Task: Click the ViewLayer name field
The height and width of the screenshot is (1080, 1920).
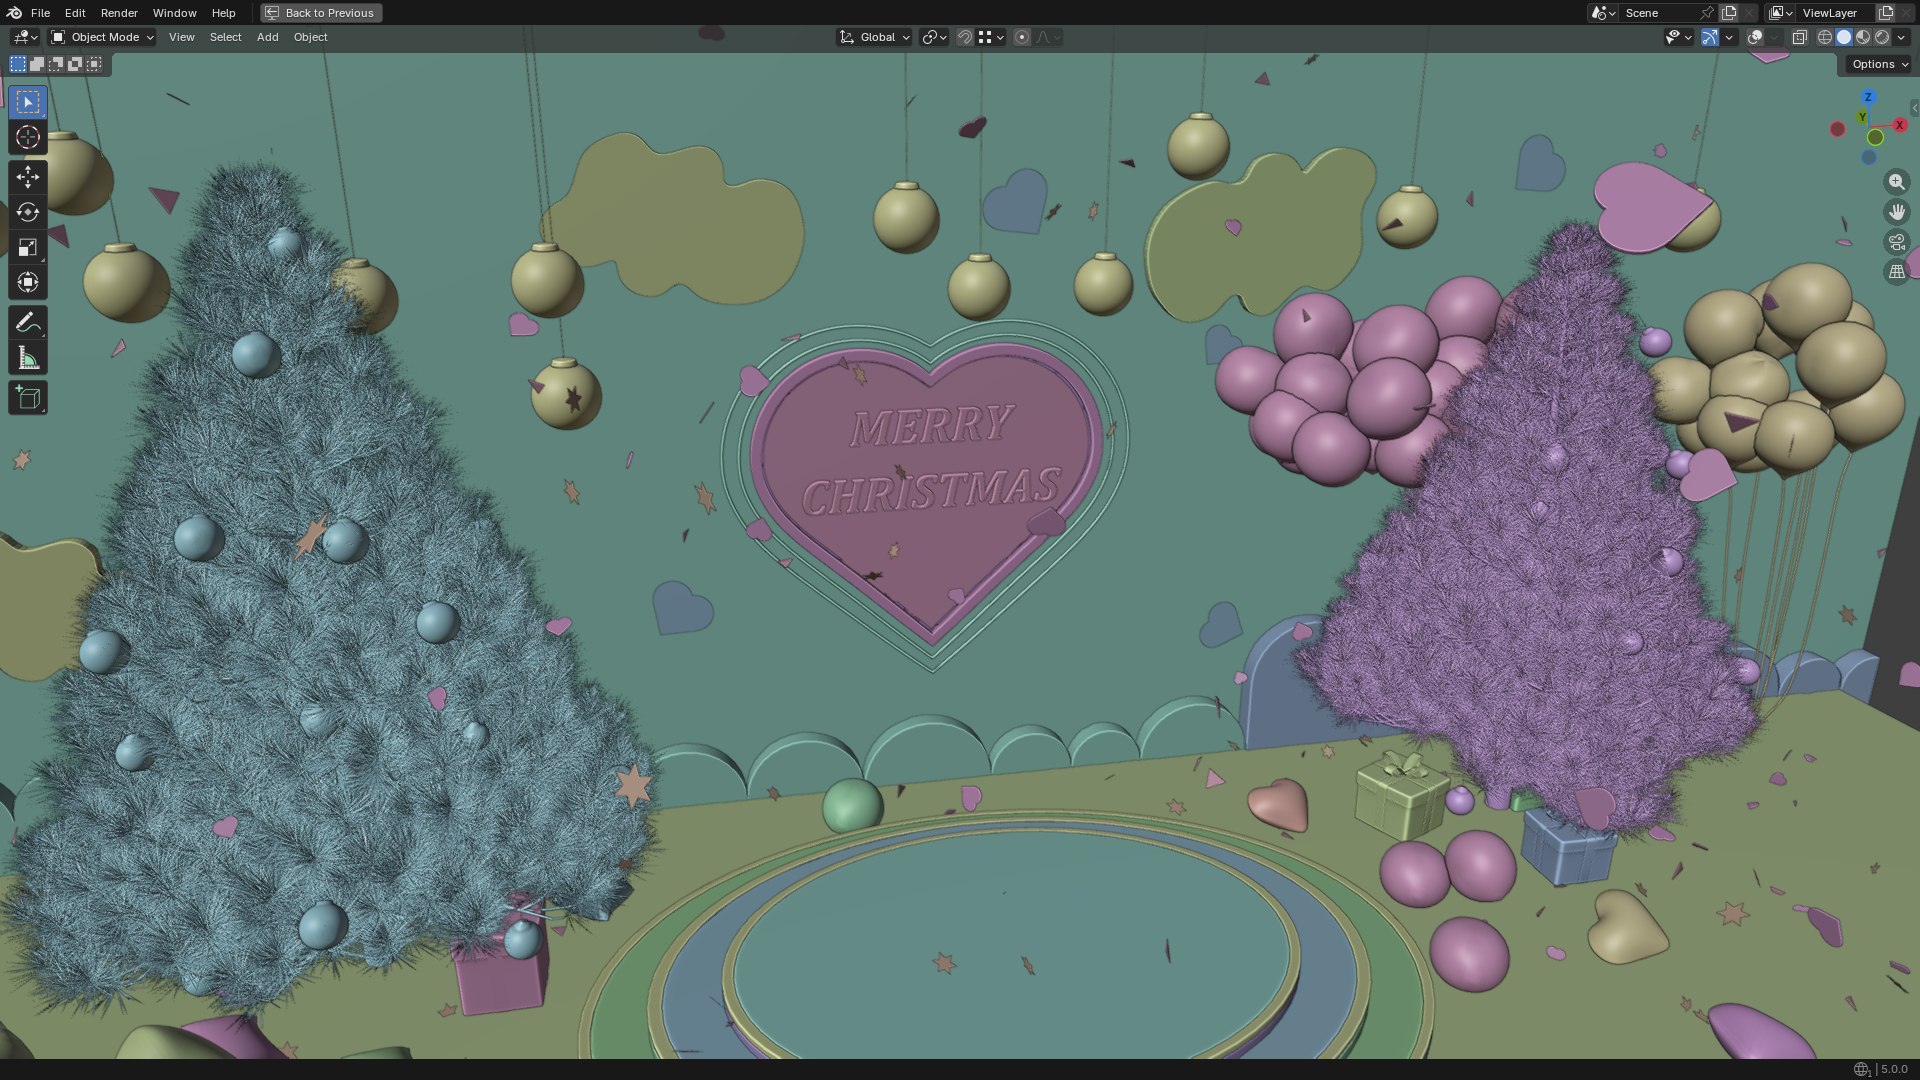Action: coord(1836,13)
